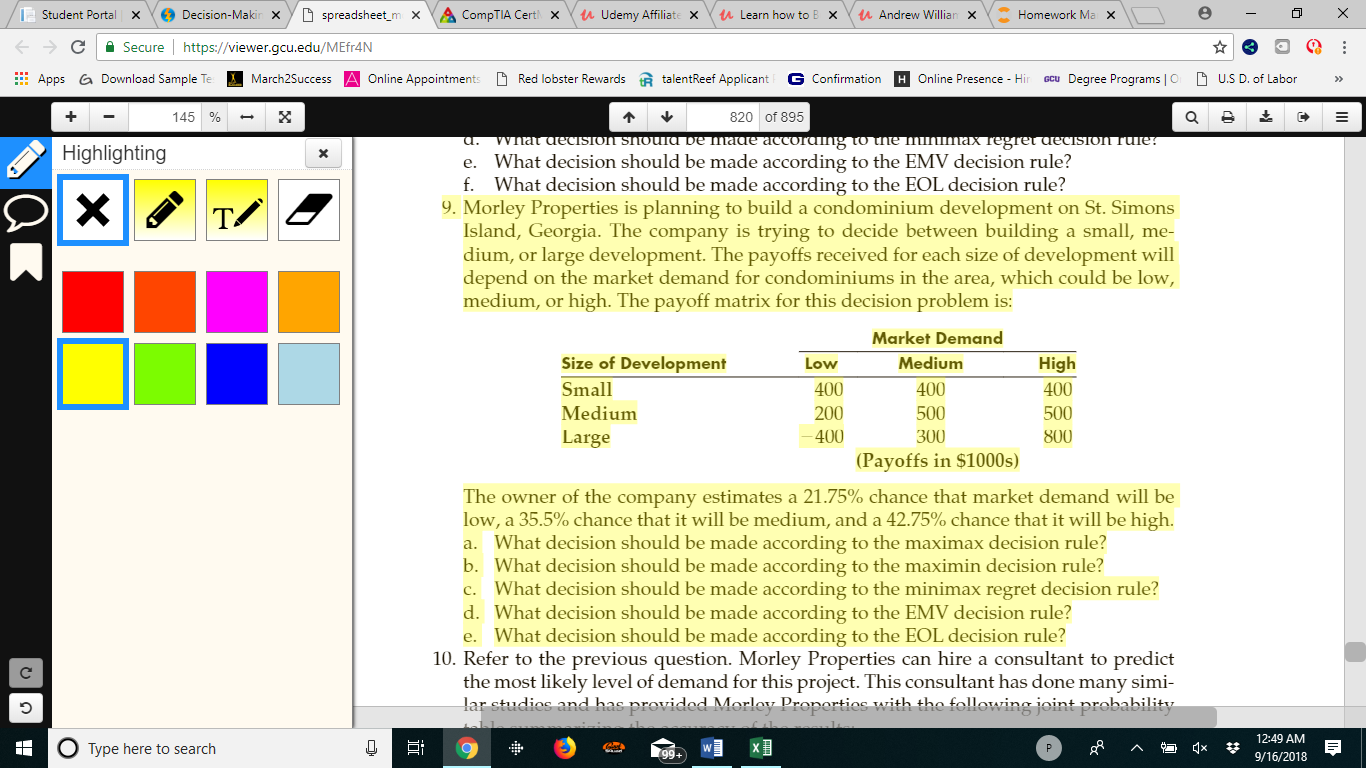Click the Windows taskbar search box
Image resolution: width=1366 pixels, height=768 pixels.
(x=220, y=748)
